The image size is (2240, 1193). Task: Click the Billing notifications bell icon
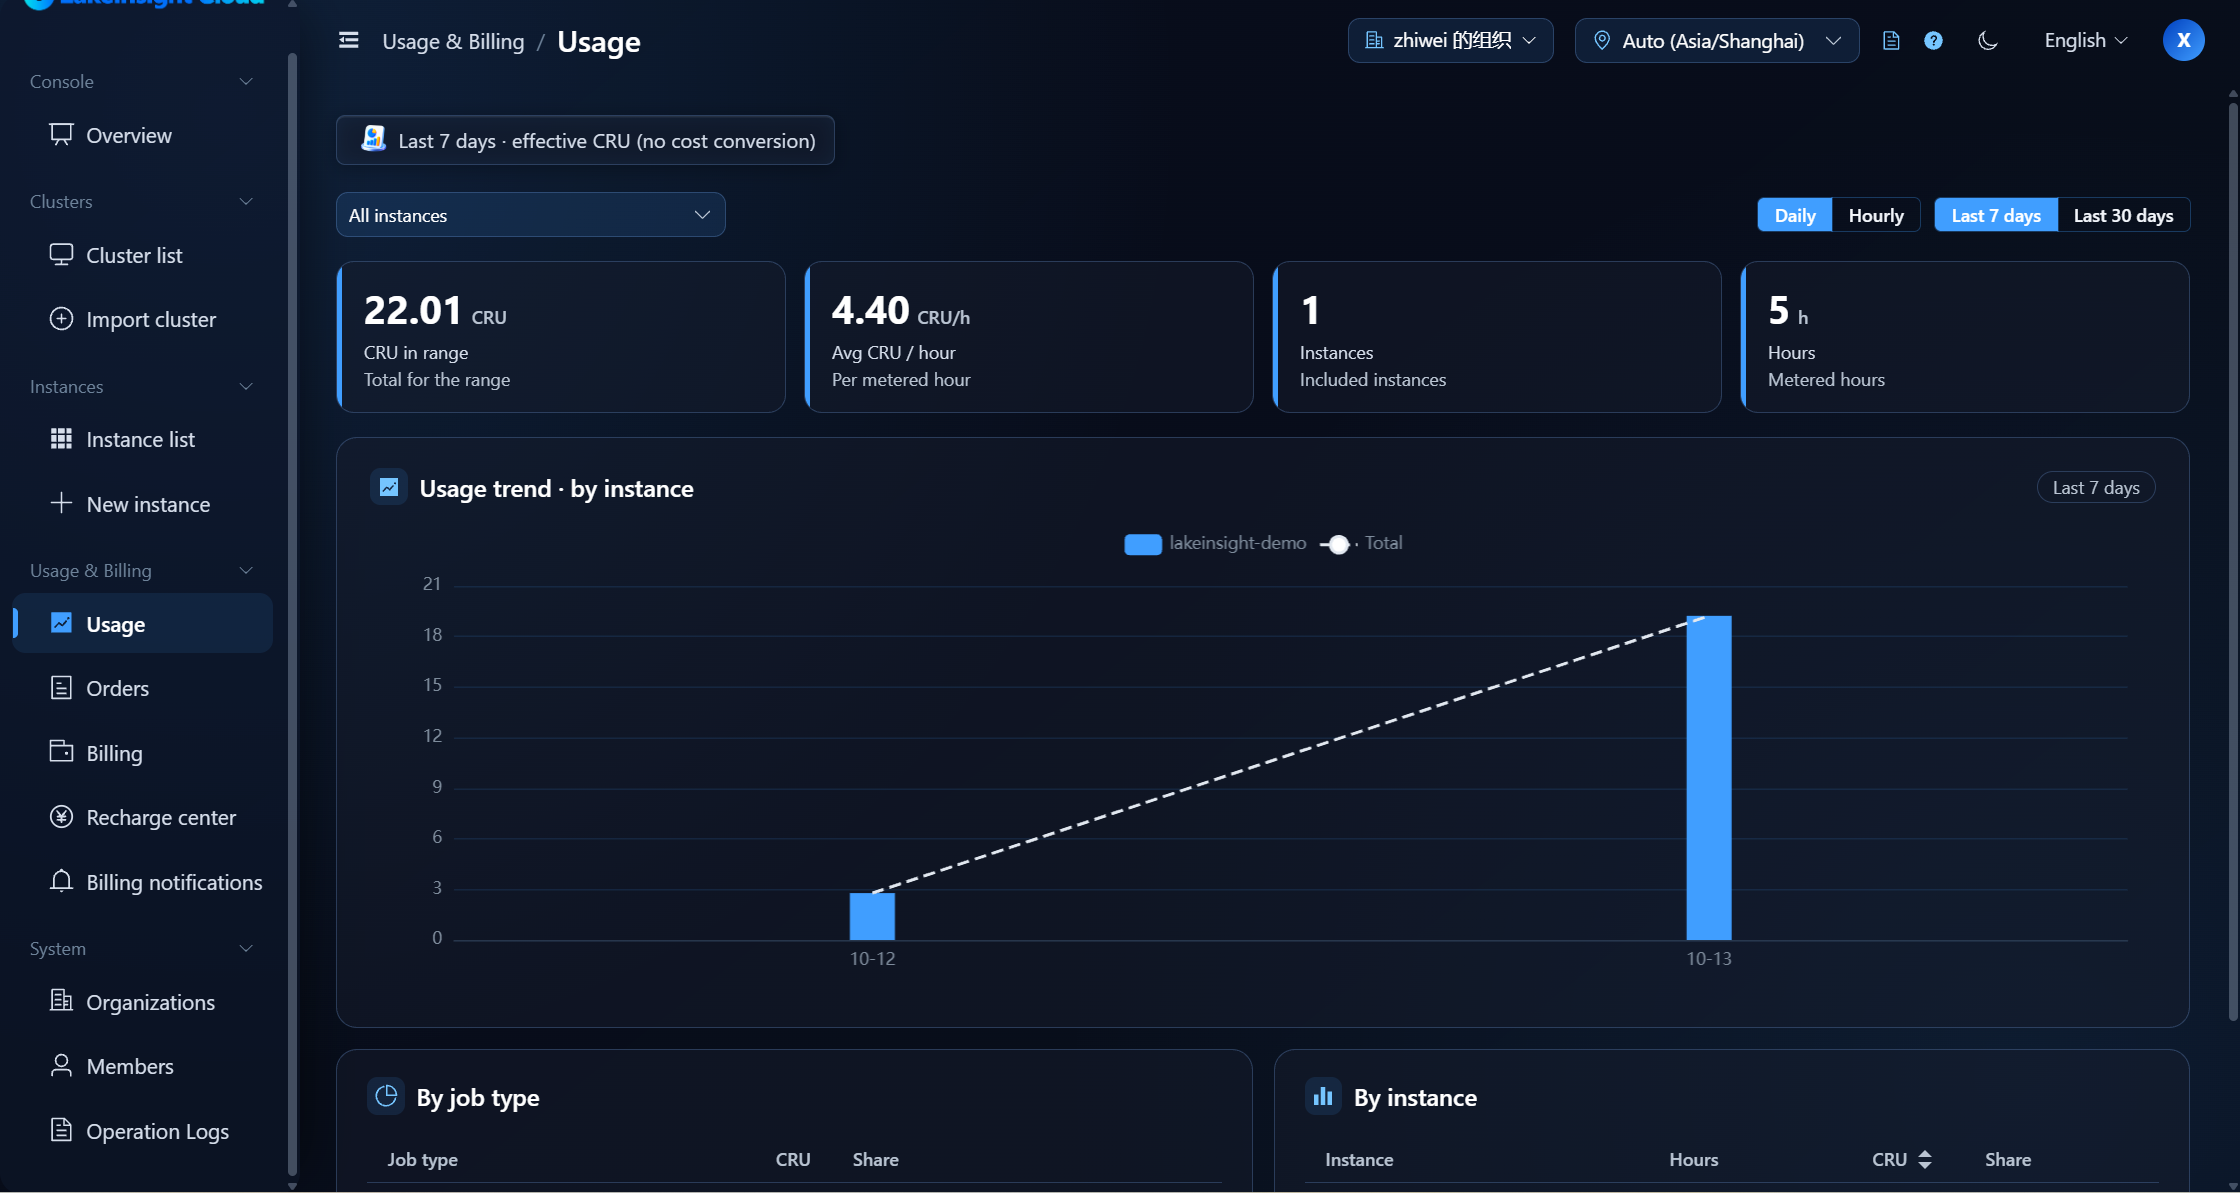click(61, 881)
